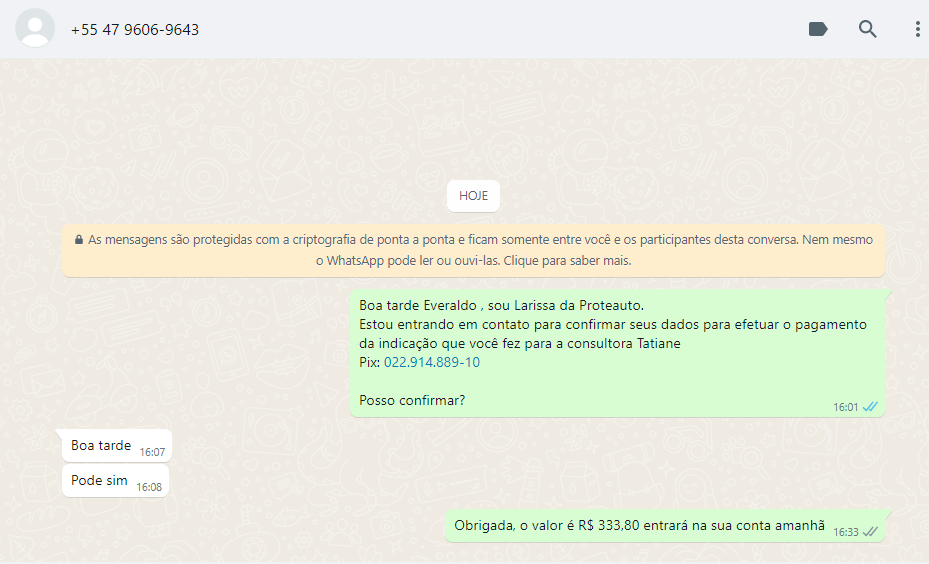Select the received "Pode sim" message
This screenshot has height=564, width=929.
(99, 480)
